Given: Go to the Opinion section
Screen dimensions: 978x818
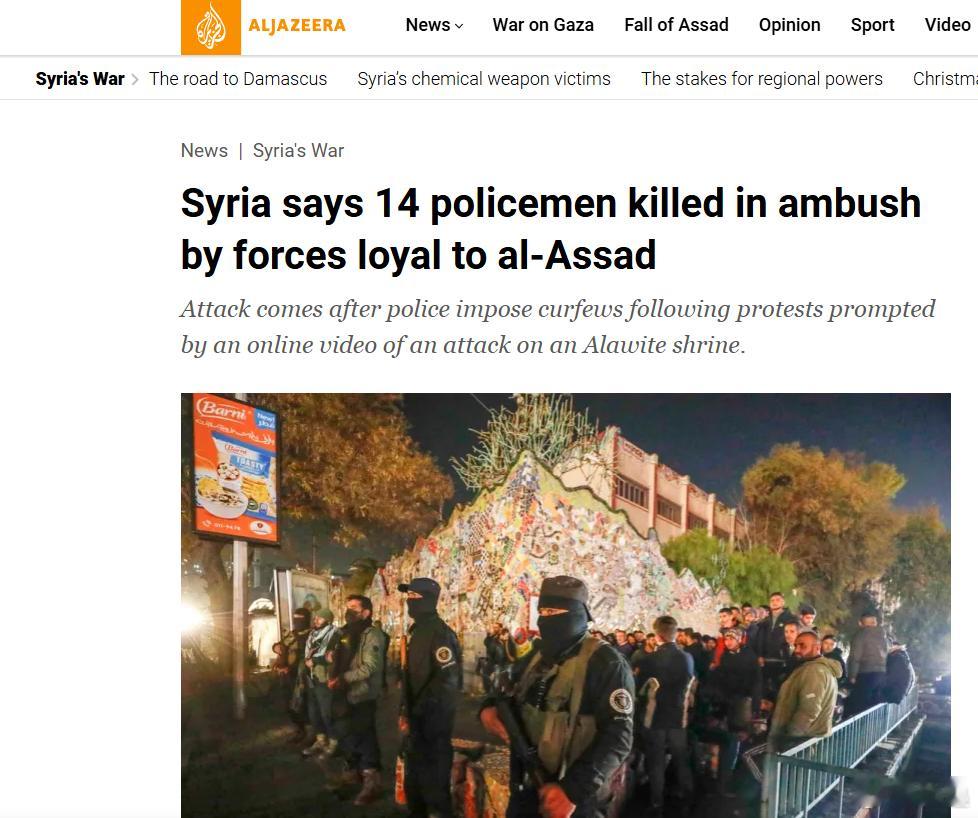Looking at the screenshot, I should (789, 25).
